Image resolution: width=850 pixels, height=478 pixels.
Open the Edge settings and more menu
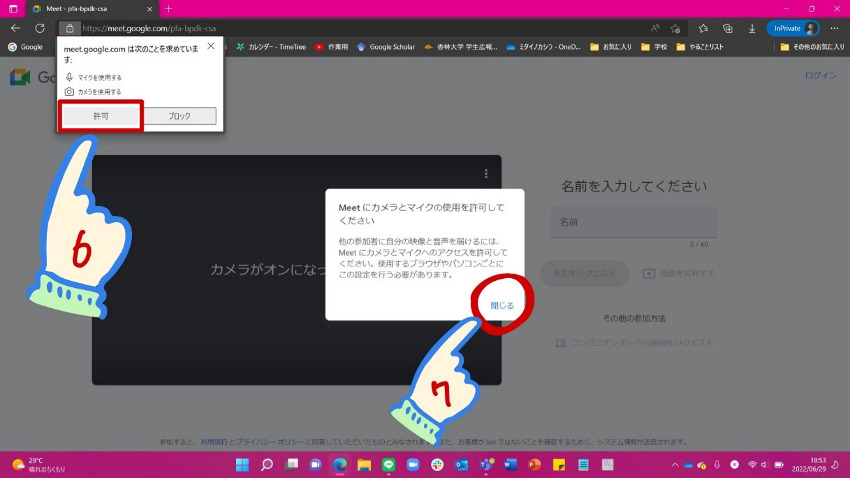(x=834, y=28)
